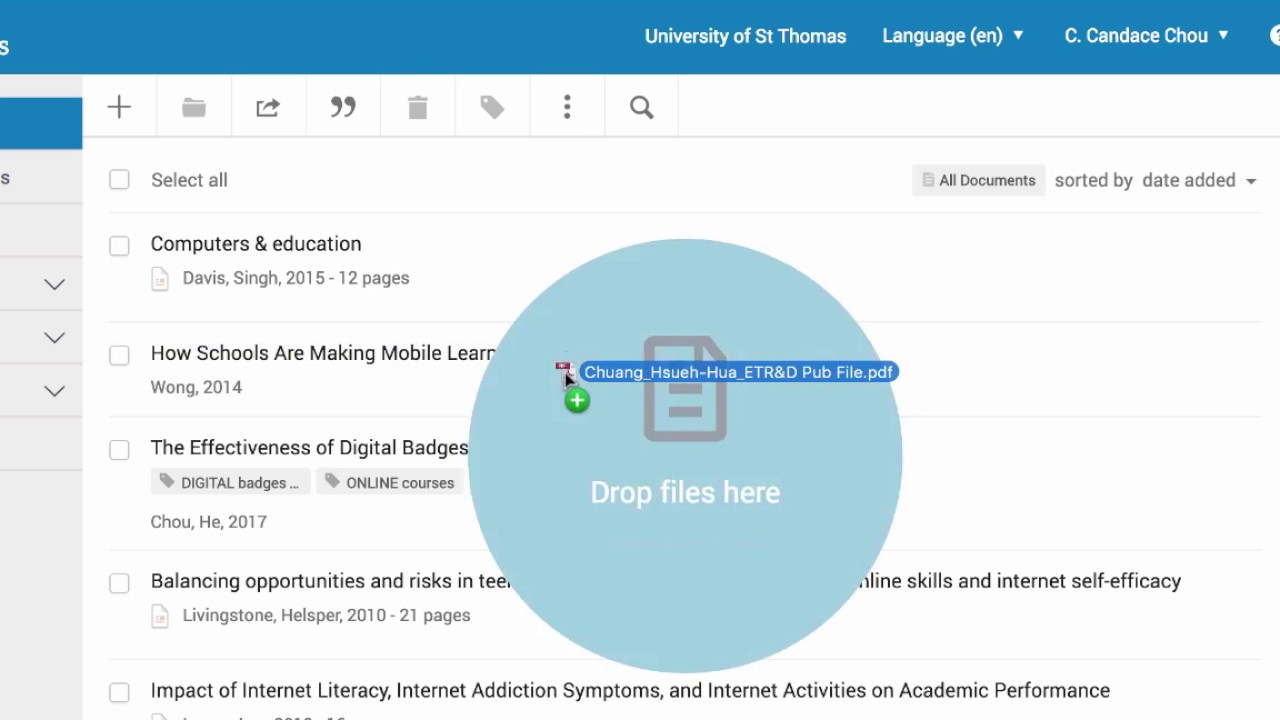Click the trash delete icon

click(418, 107)
